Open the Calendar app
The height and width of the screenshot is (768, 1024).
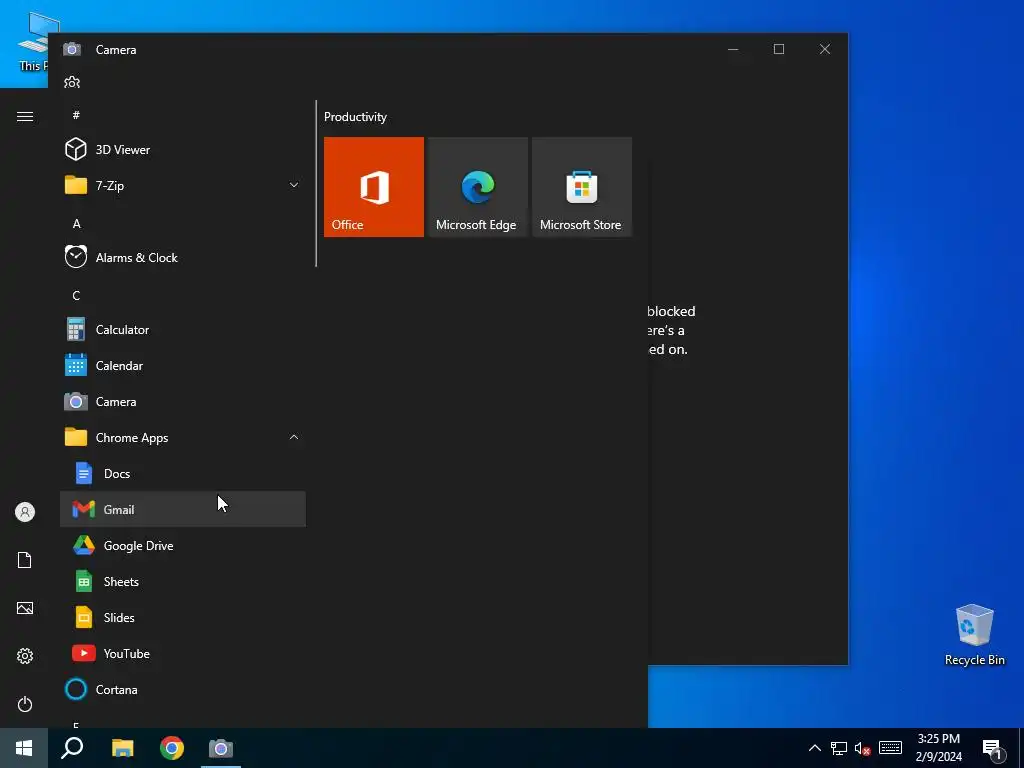(x=183, y=365)
